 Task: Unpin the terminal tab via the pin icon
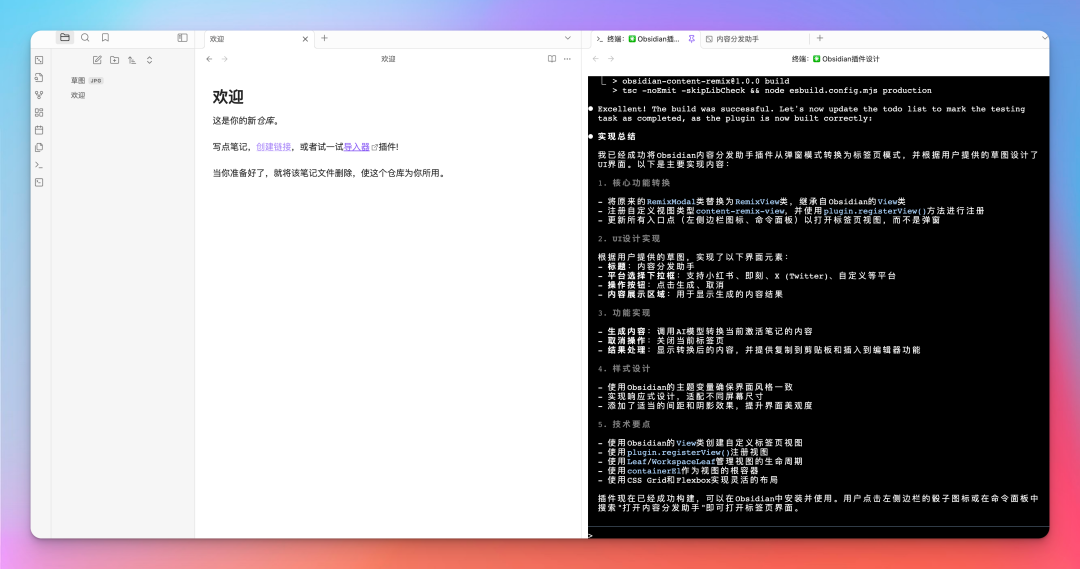point(692,39)
